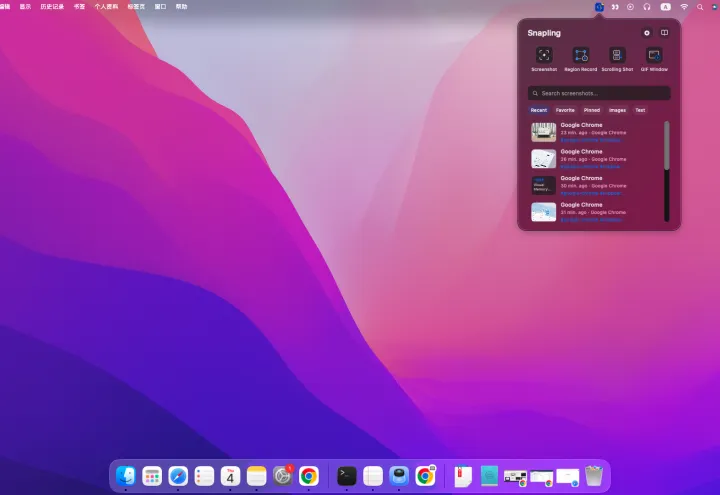Open the second Chrome icon beside blue lens app

425,476
